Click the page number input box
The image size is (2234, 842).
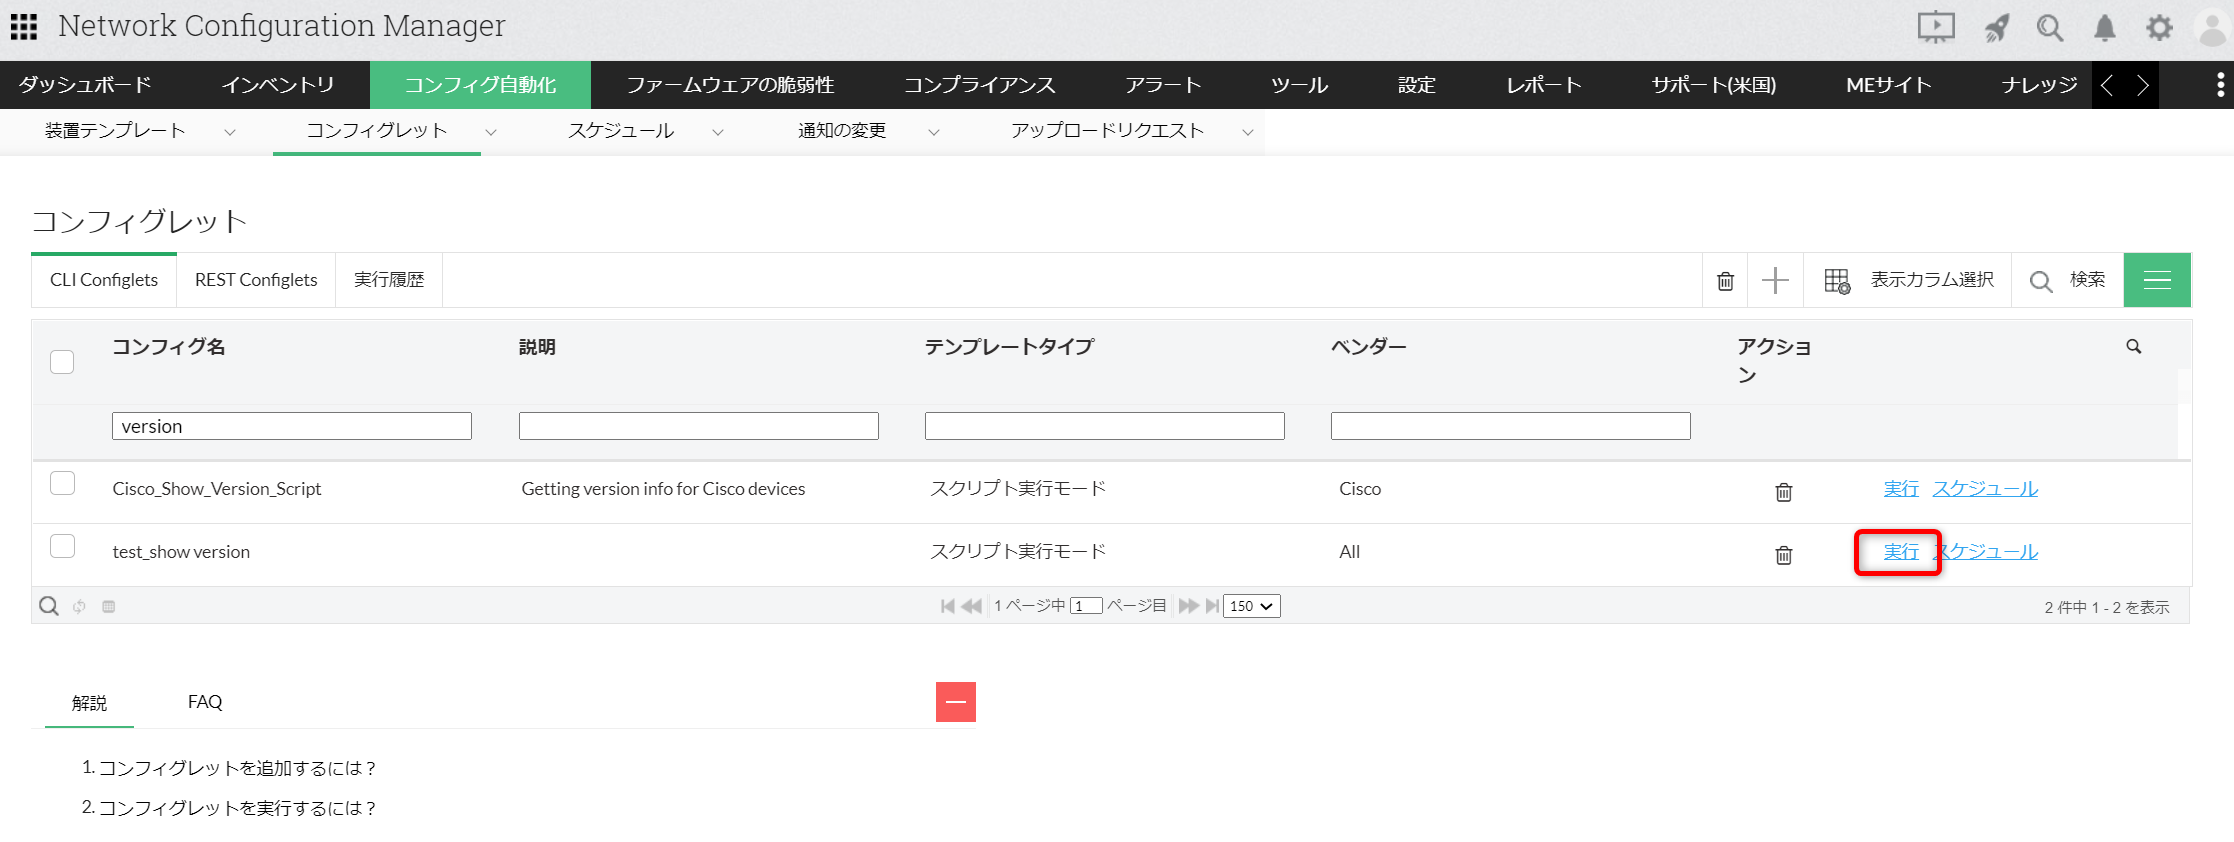tap(1086, 606)
